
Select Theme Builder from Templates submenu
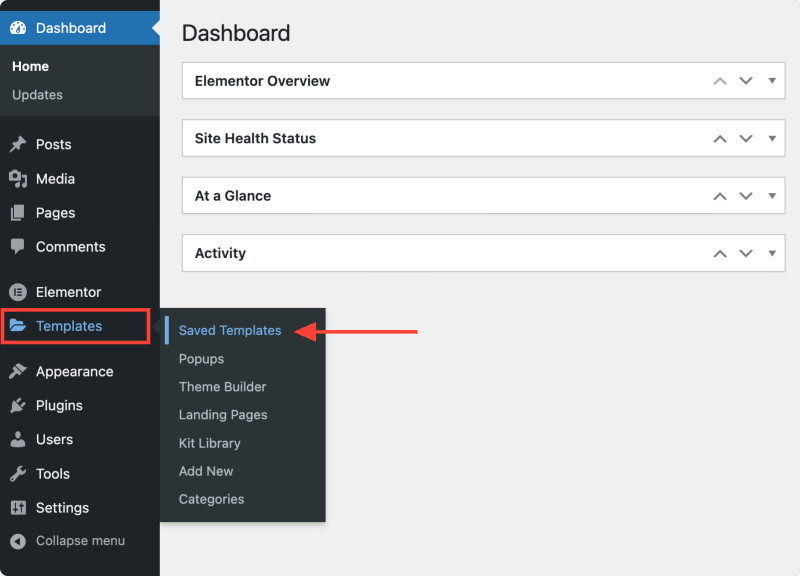coord(222,387)
